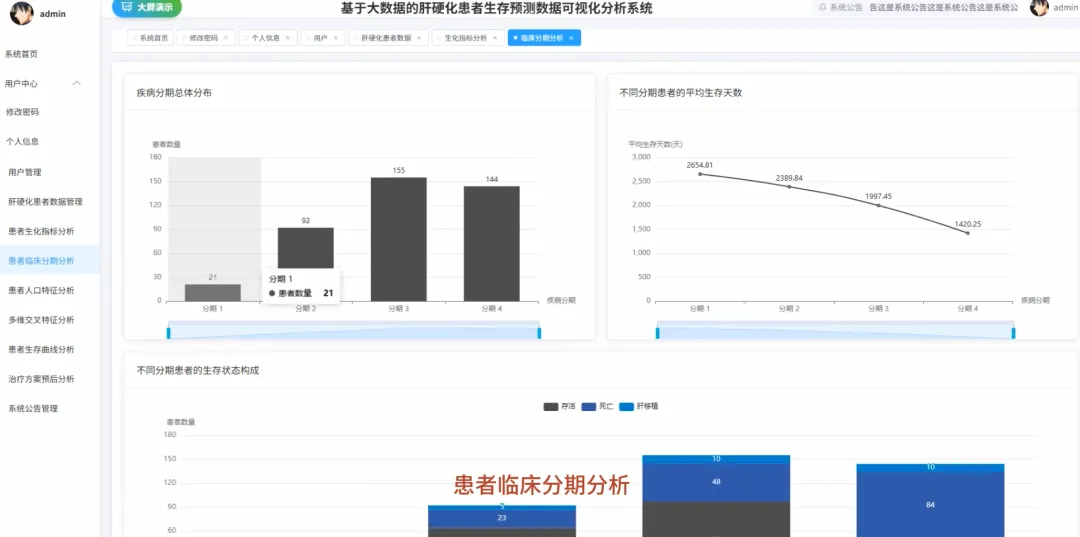Toggle the 存活 legend item
The width and height of the screenshot is (1080, 537).
559,406
